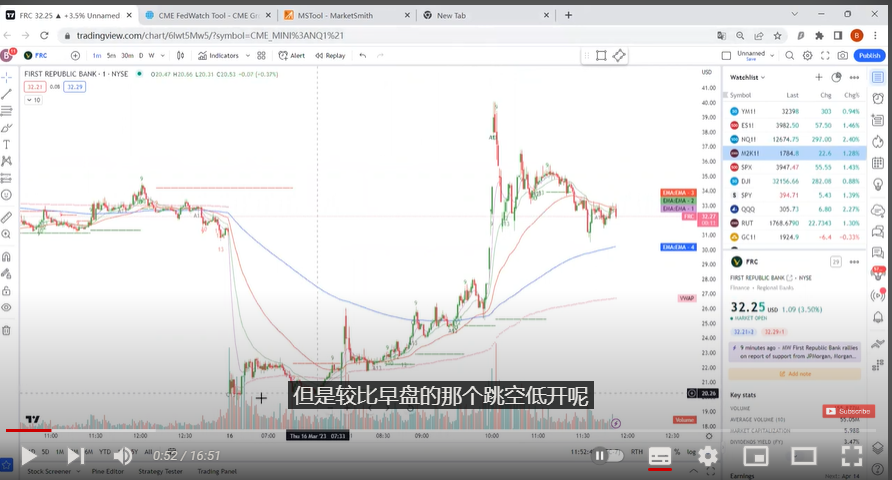Open the calendar panel icon
The image size is (892, 480).
tap(878, 163)
